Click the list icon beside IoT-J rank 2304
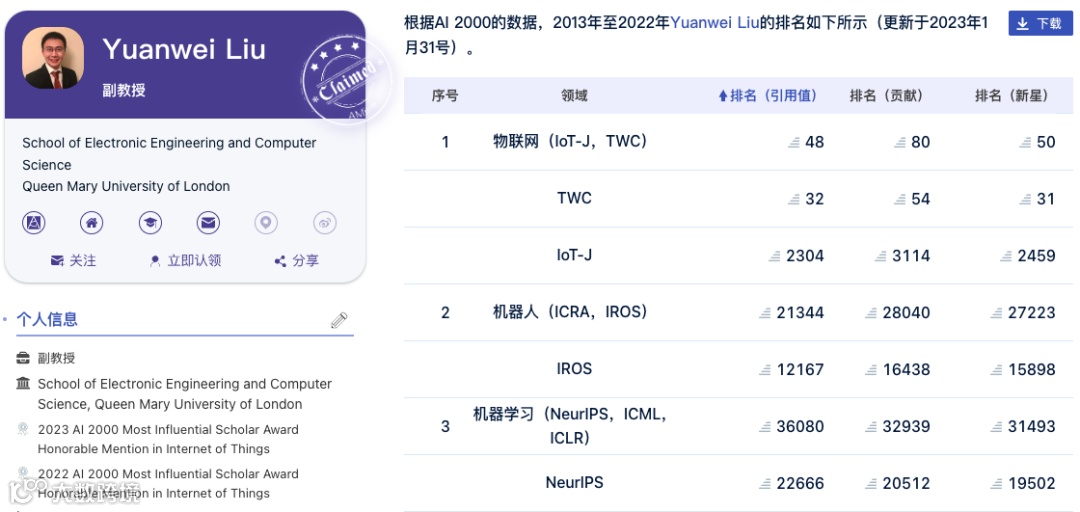 point(776,256)
